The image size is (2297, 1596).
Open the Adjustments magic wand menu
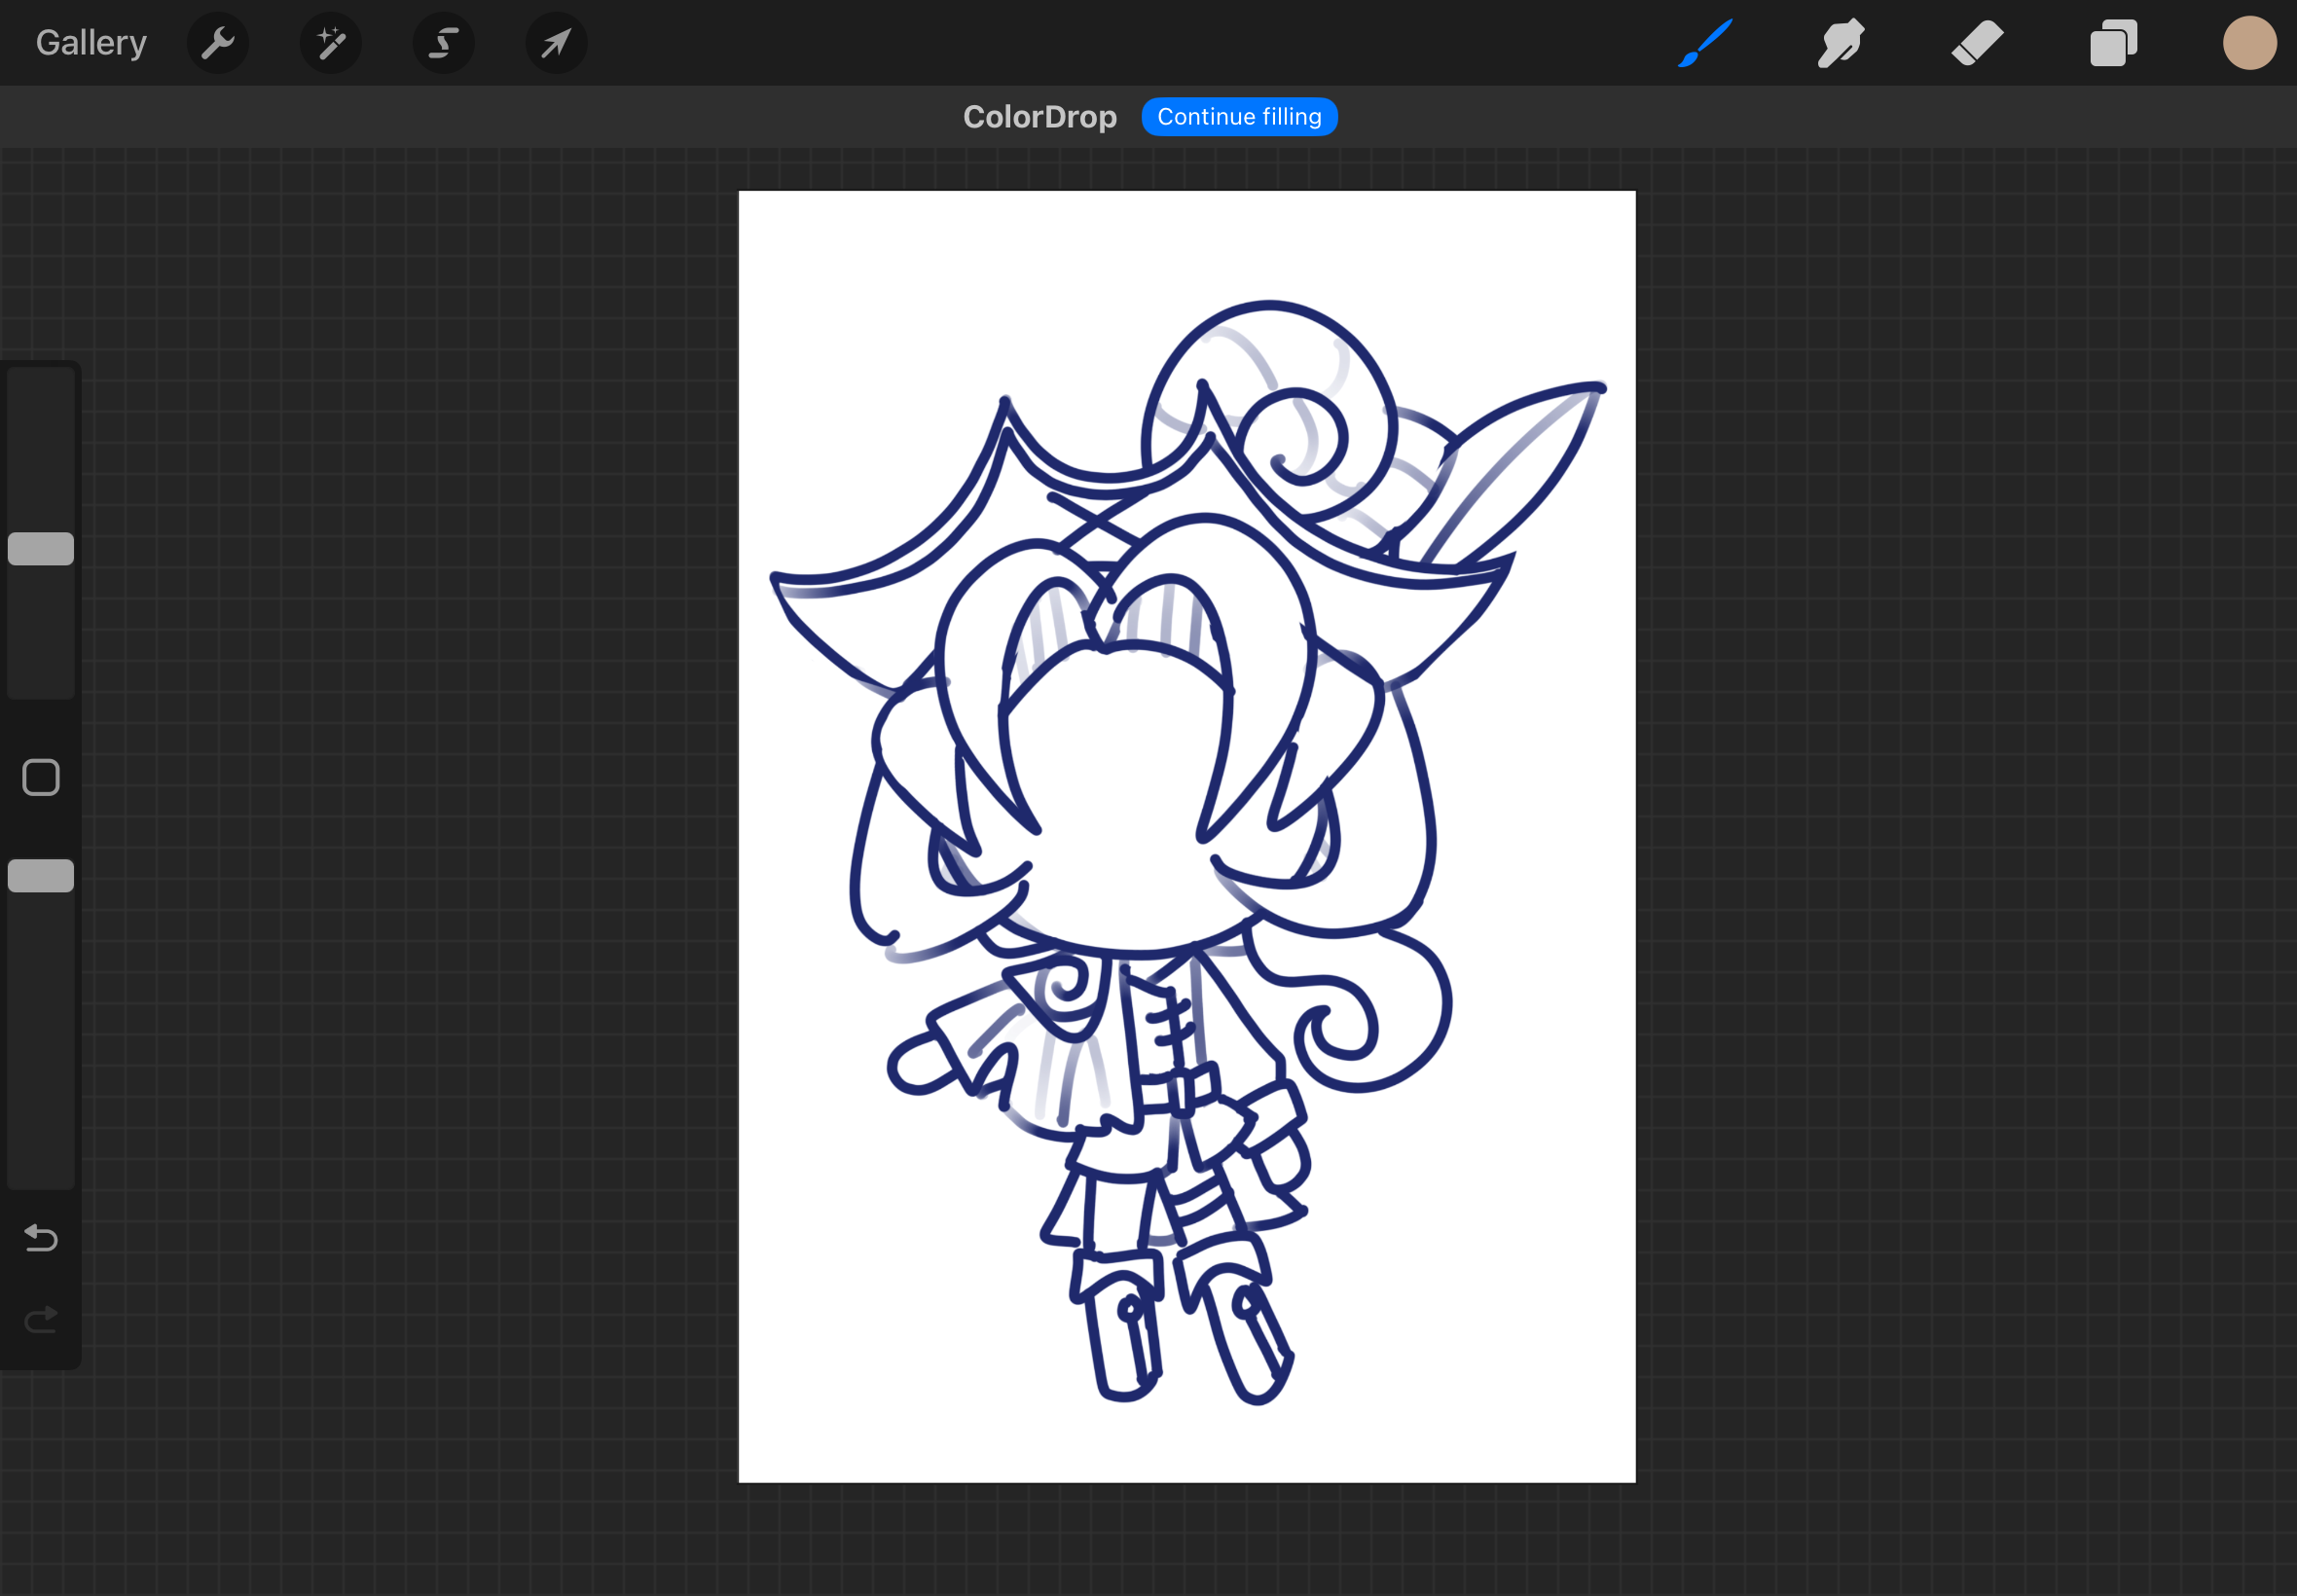click(x=331, y=43)
